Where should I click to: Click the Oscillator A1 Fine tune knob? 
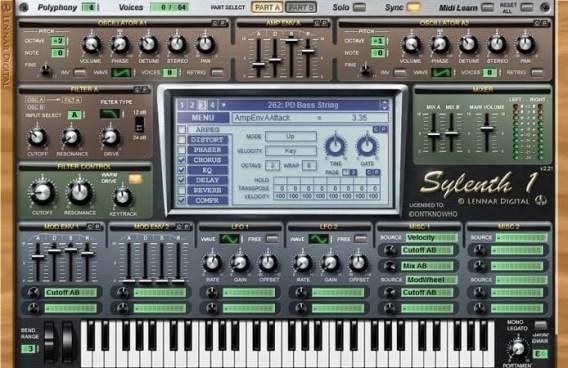pos(46,69)
